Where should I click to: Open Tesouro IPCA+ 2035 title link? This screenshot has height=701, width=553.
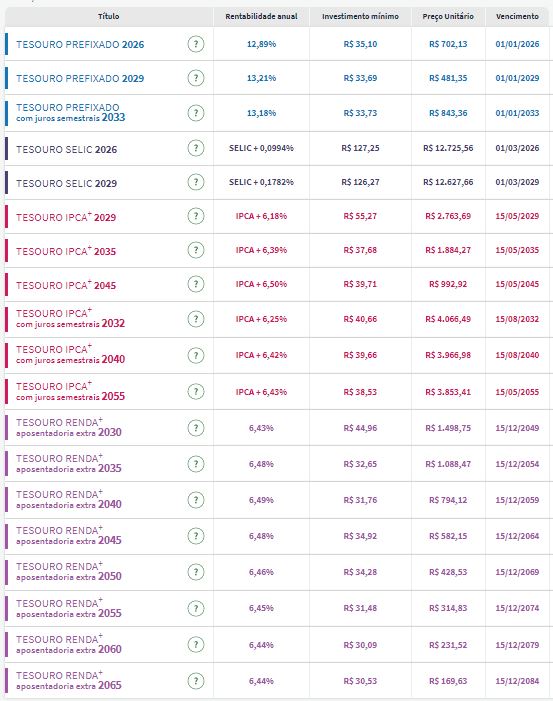tap(66, 251)
